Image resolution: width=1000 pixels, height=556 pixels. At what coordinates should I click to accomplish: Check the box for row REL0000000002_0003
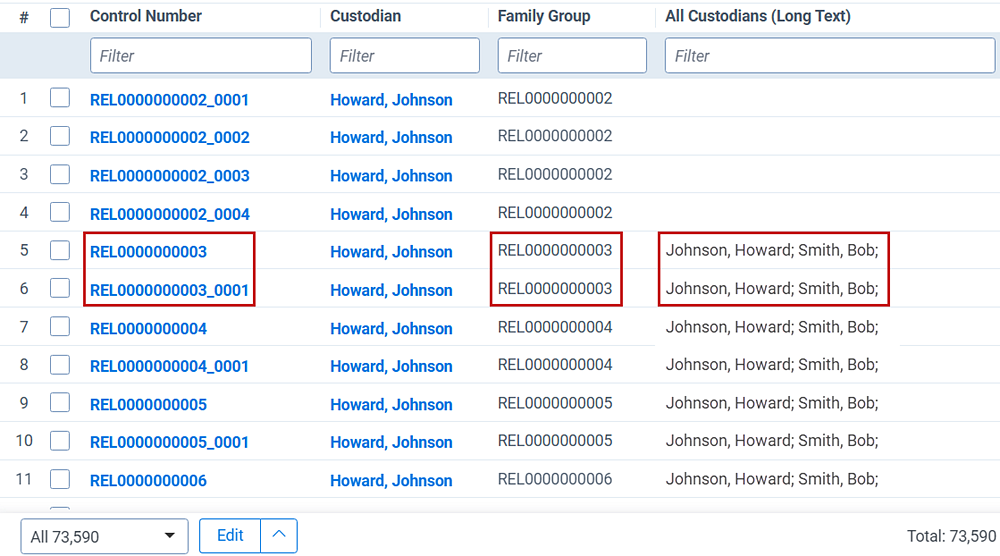(x=60, y=174)
